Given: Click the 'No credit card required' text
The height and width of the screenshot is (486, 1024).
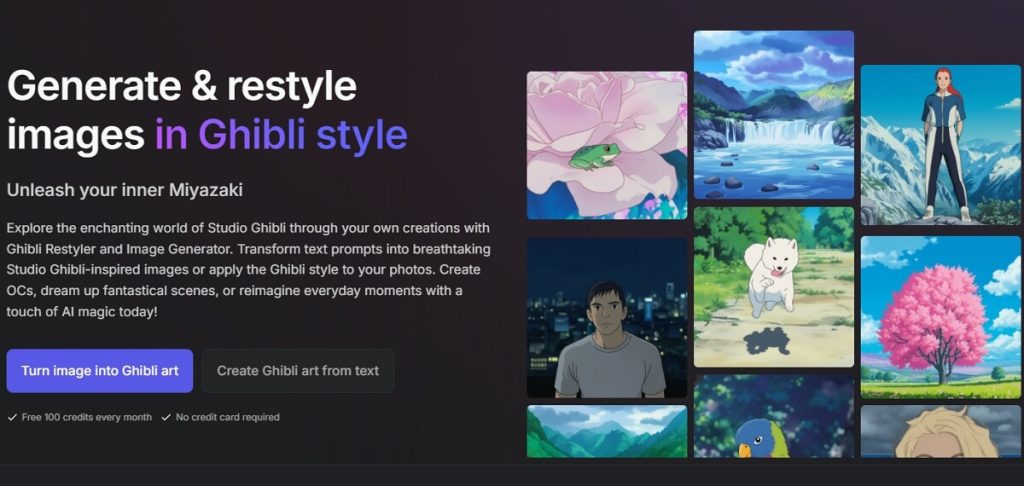Looking at the screenshot, I should (227, 417).
